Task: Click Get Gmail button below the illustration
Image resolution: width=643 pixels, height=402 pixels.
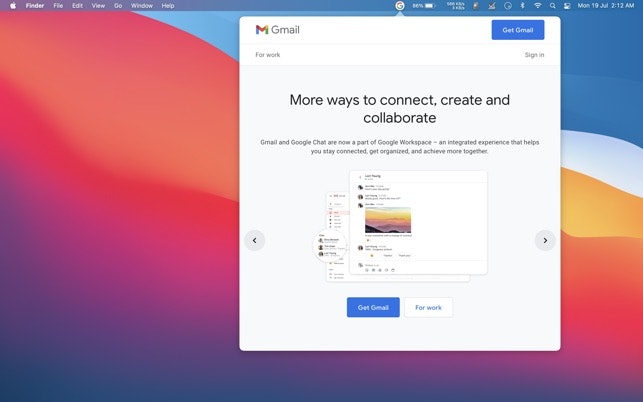Action: tap(373, 307)
